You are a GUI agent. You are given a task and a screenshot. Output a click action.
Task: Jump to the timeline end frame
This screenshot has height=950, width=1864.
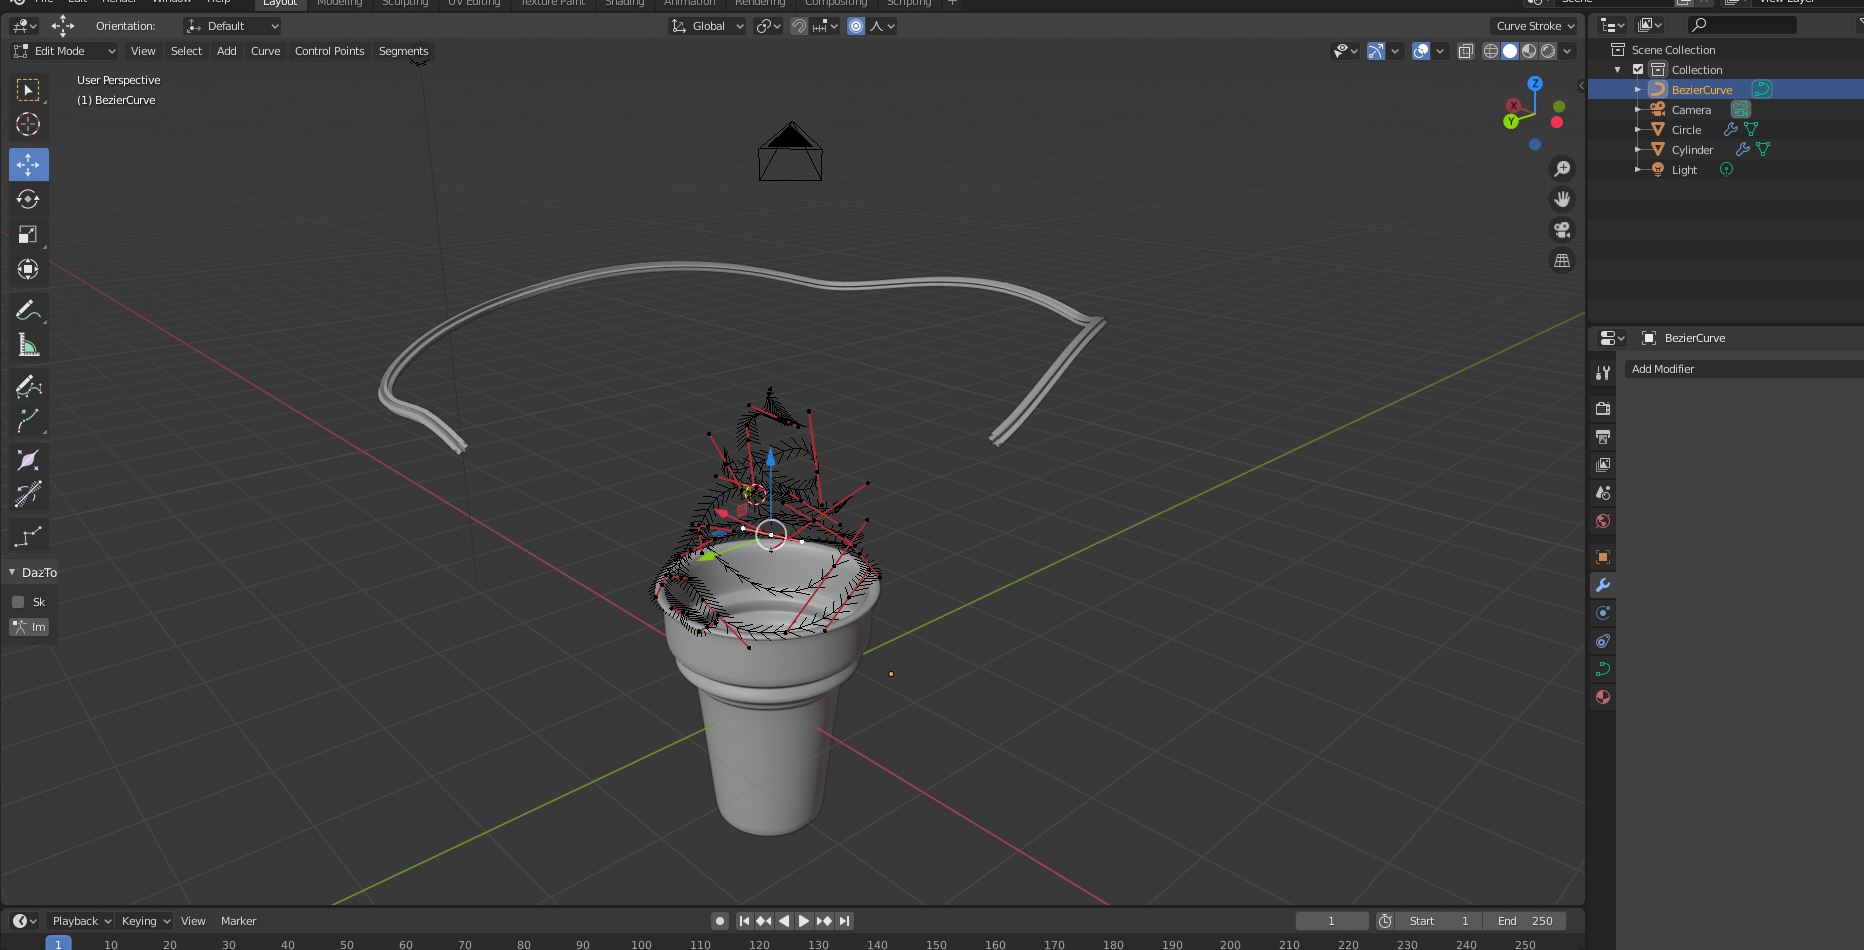coord(845,921)
